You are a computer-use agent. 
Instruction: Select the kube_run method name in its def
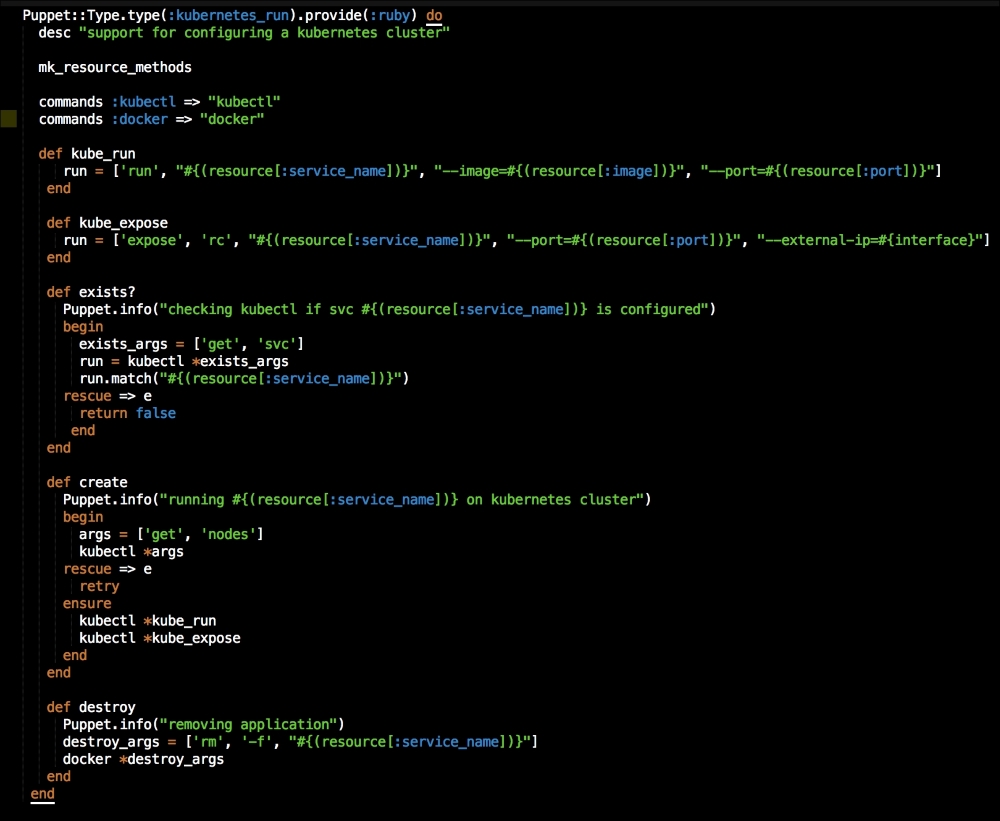pyautogui.click(x=103, y=153)
